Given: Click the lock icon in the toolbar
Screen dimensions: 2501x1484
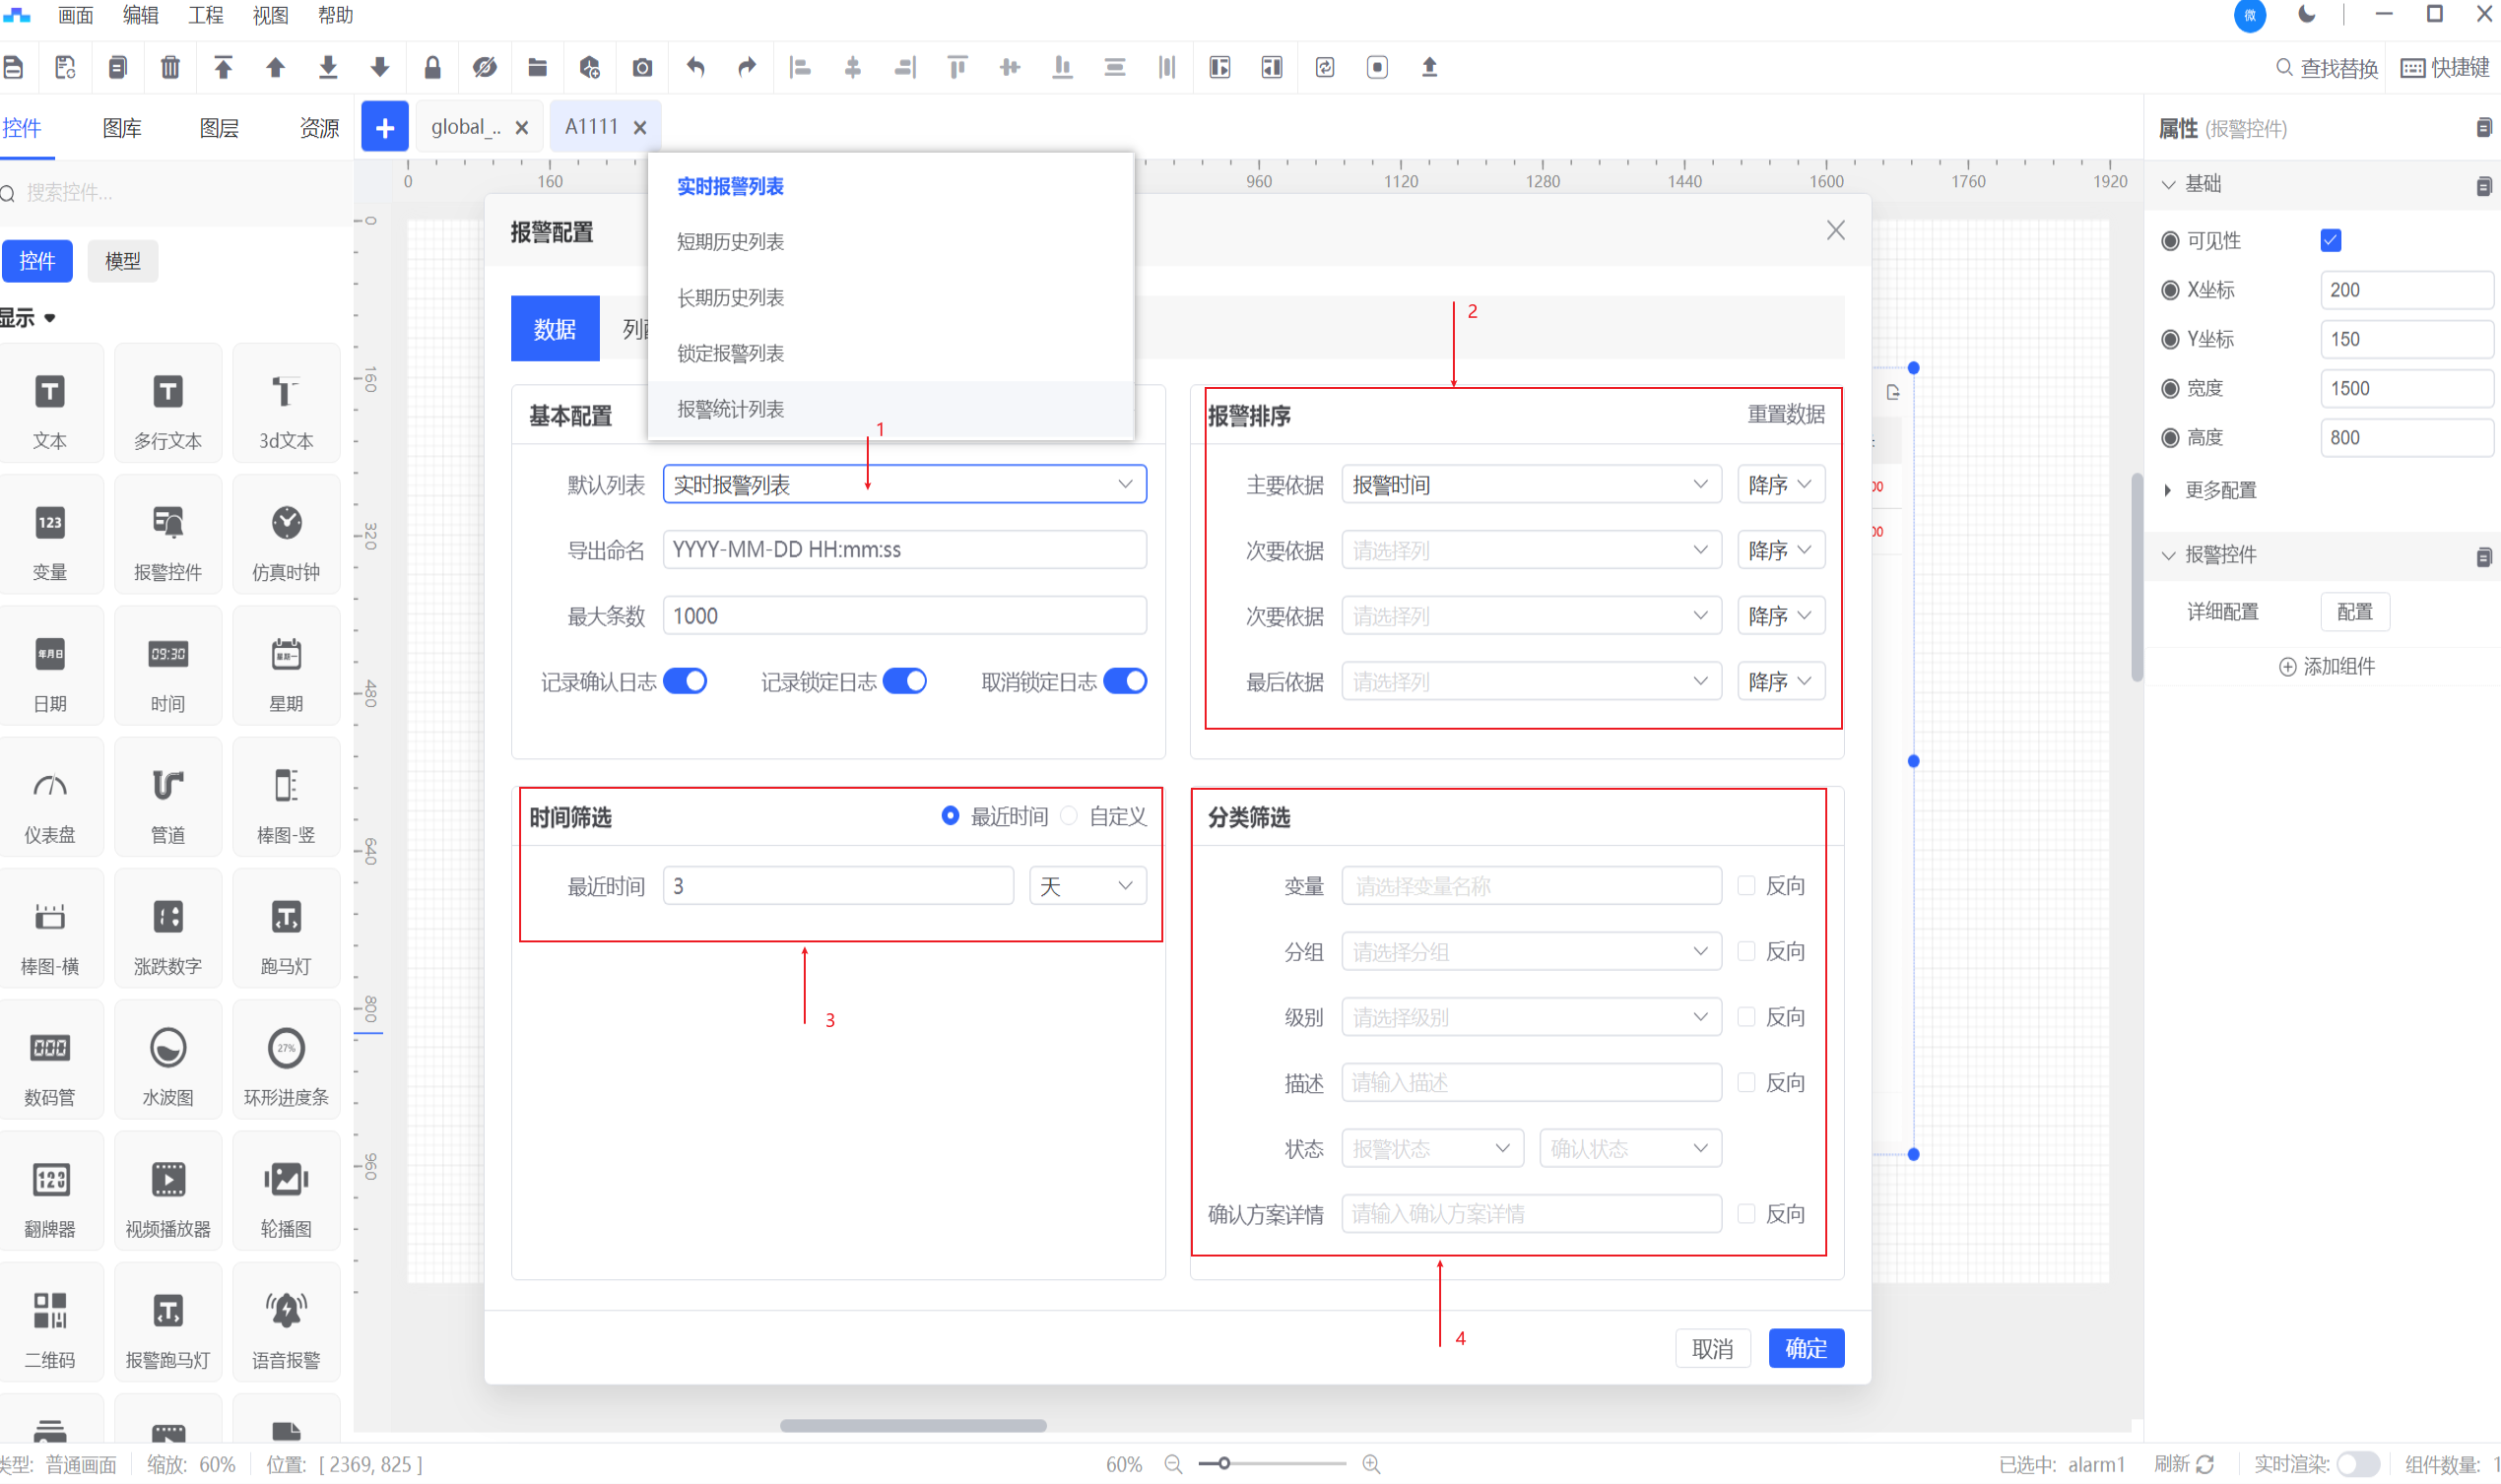Looking at the screenshot, I should pyautogui.click(x=432, y=67).
